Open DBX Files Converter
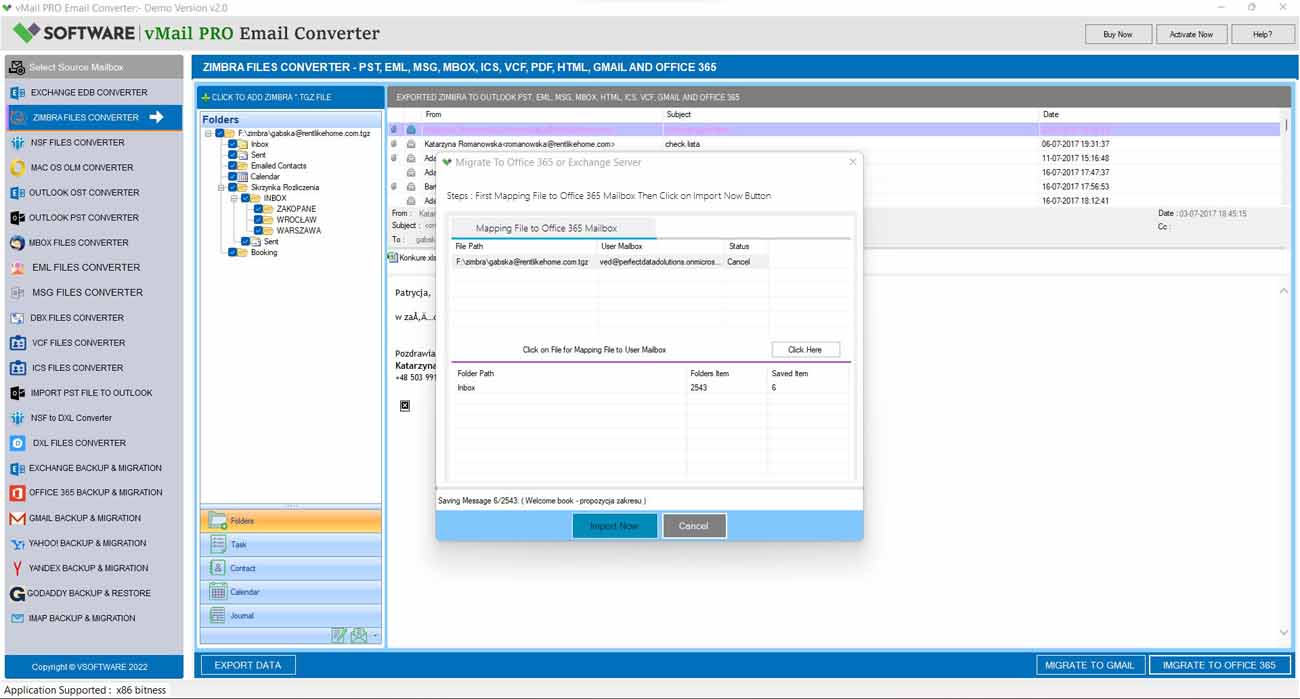Image resolution: width=1300 pixels, height=699 pixels. pos(93,317)
